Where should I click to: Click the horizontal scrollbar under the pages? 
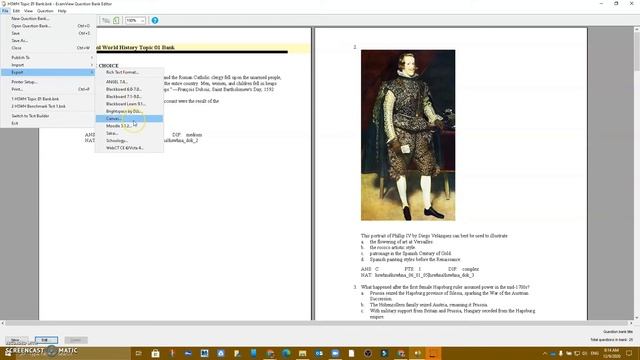pos(316,323)
